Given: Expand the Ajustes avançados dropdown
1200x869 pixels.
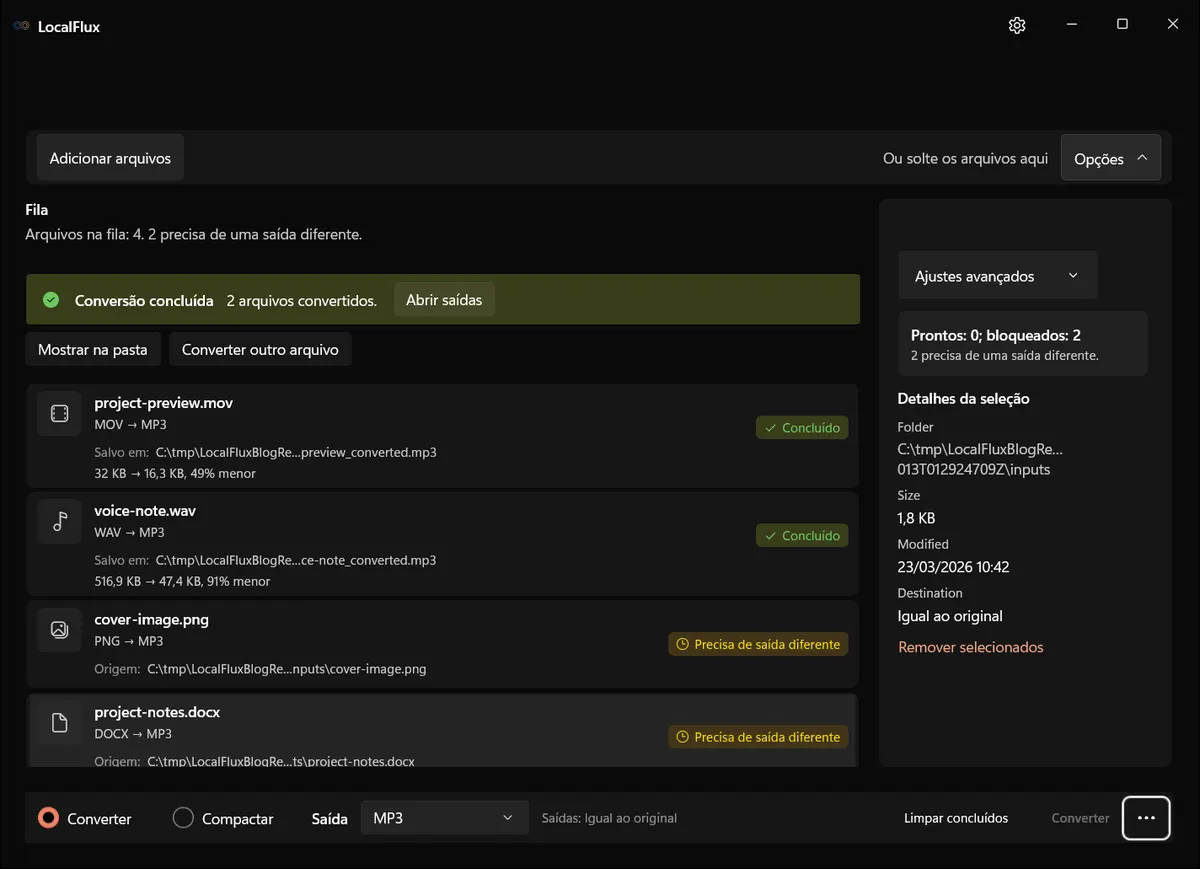Looking at the screenshot, I should tap(998, 276).
